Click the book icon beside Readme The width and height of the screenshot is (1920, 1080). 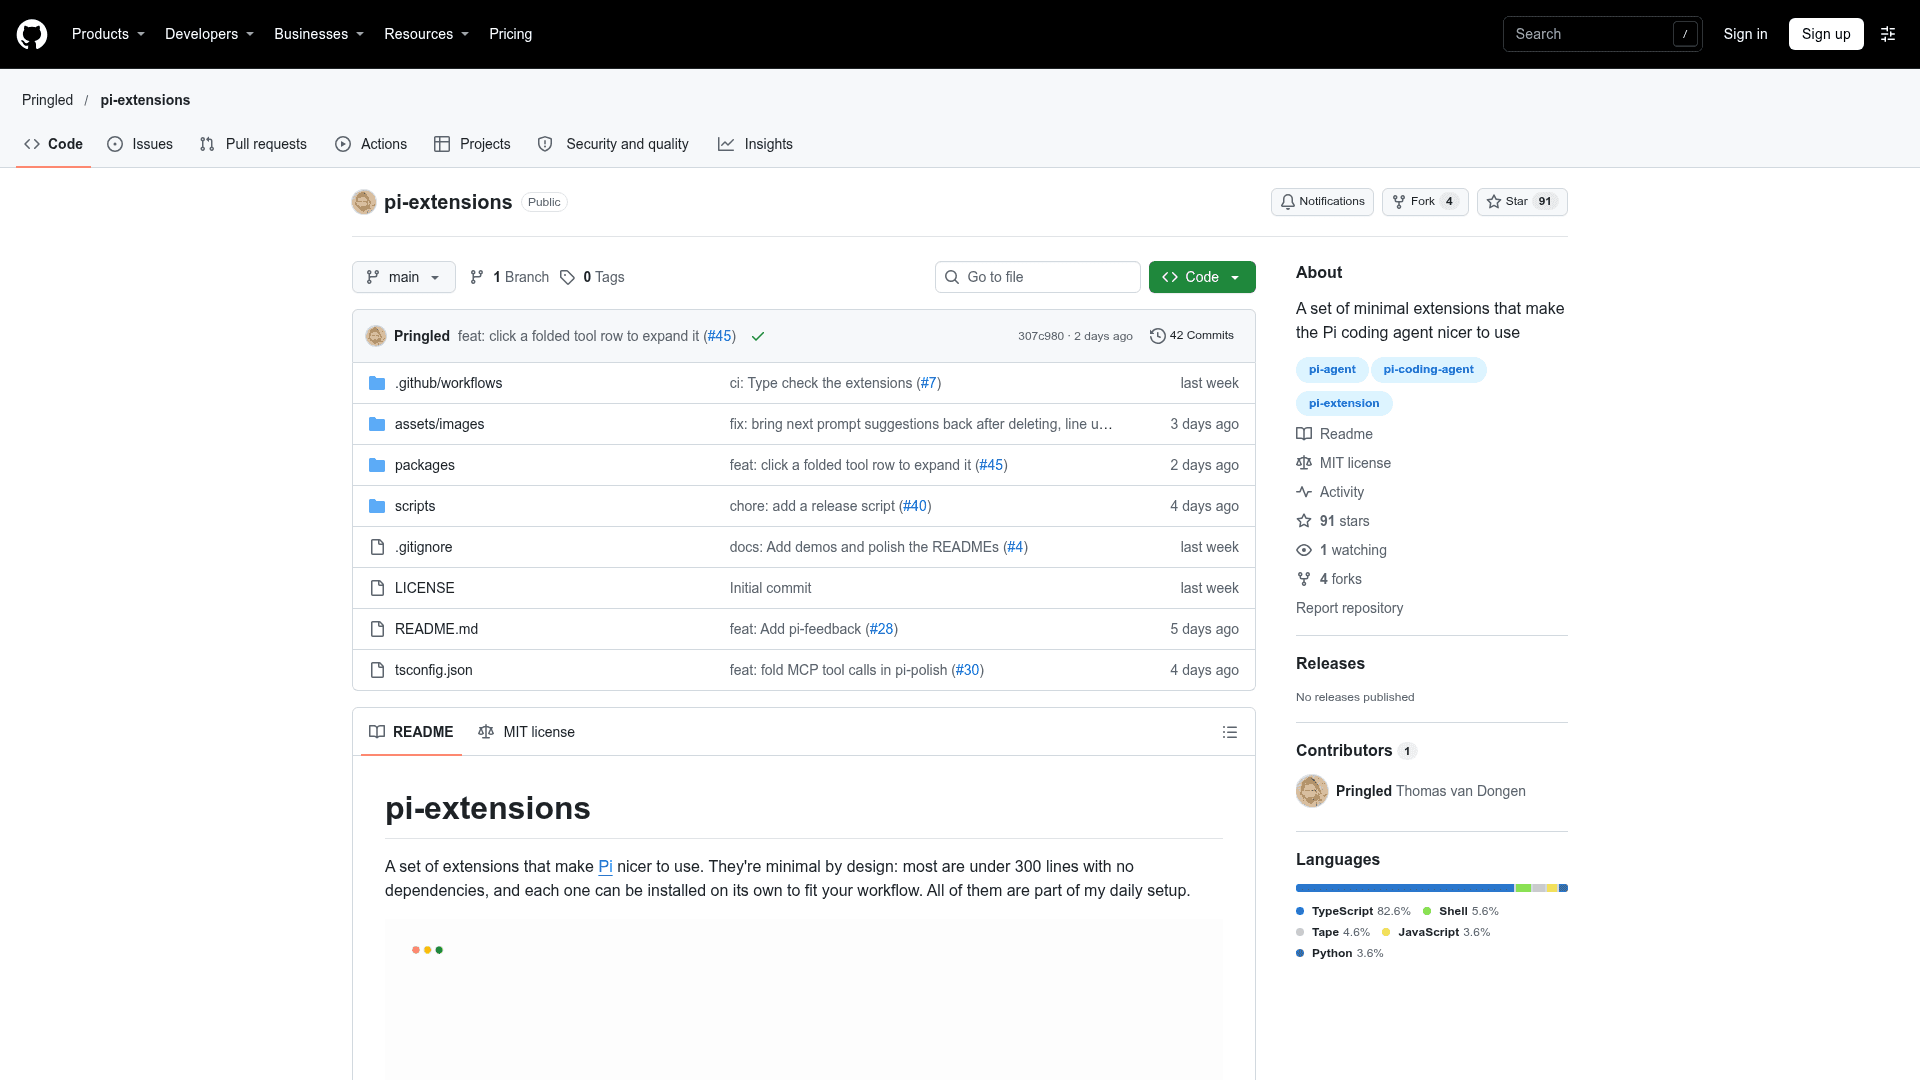(x=1304, y=434)
